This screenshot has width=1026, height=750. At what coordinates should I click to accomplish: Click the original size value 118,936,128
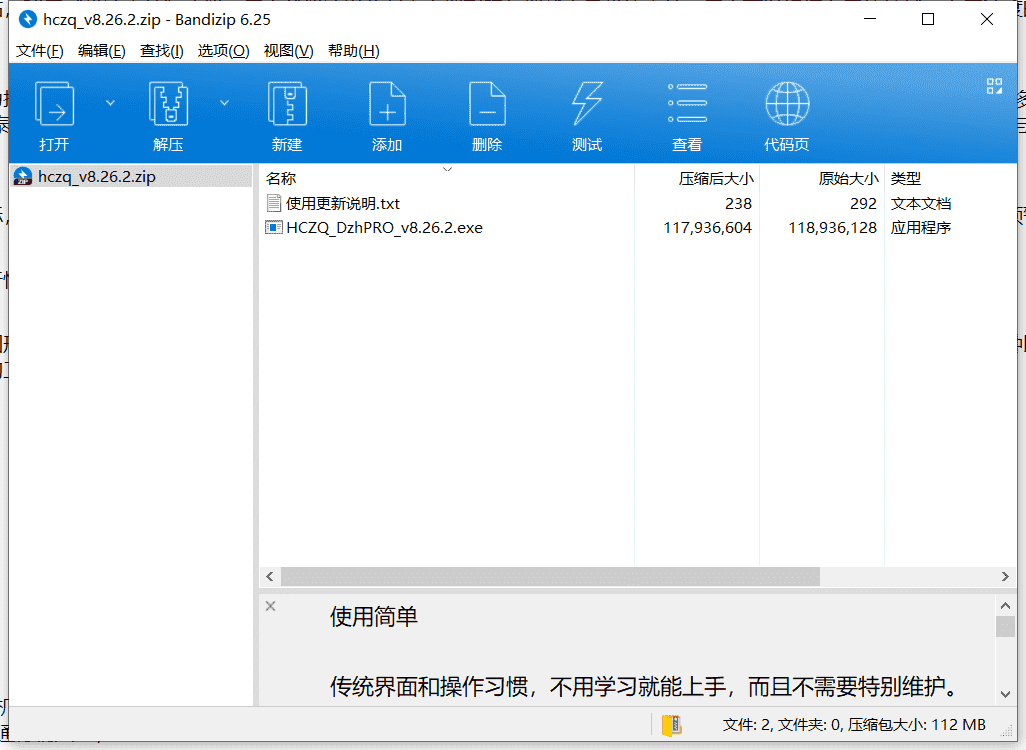(832, 228)
